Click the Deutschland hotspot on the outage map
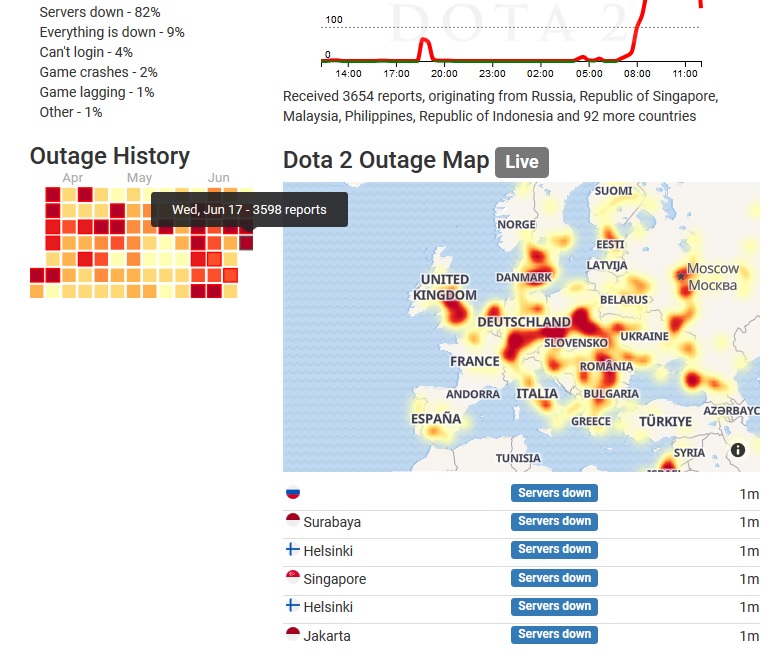The width and height of the screenshot is (762, 668). tap(524, 323)
